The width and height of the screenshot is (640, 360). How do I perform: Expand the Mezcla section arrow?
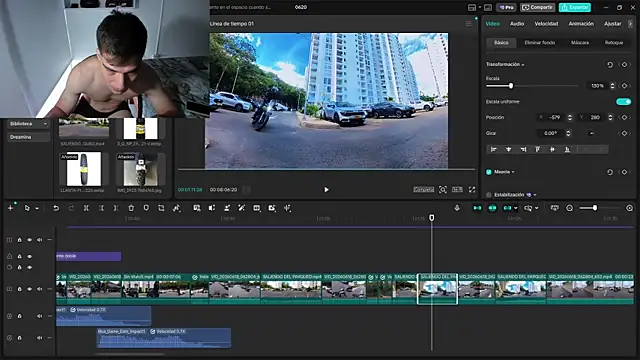click(x=513, y=172)
